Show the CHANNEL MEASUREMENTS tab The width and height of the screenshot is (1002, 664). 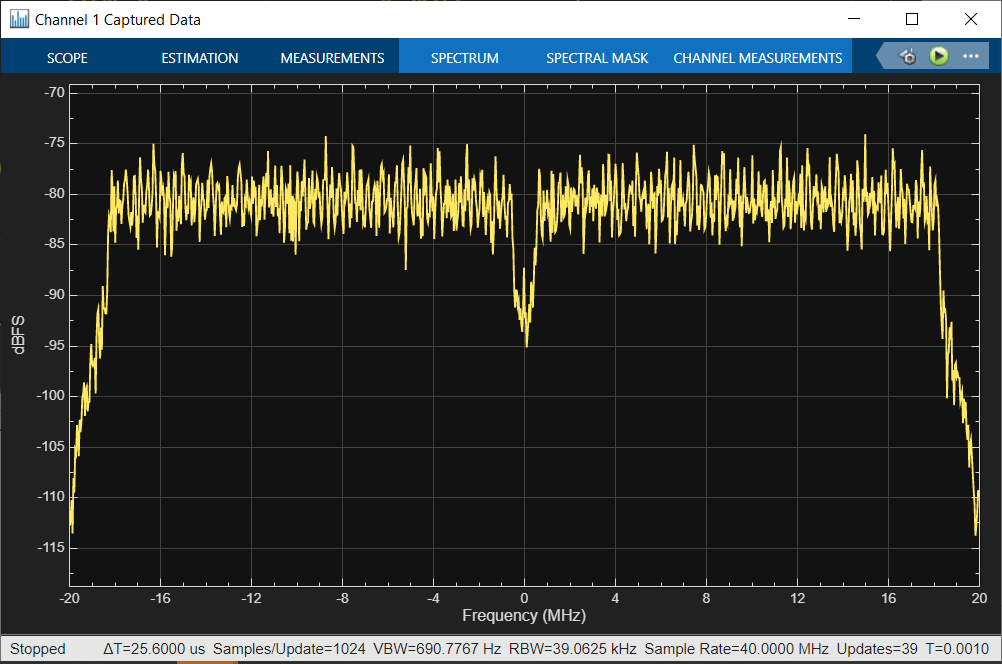(x=757, y=58)
